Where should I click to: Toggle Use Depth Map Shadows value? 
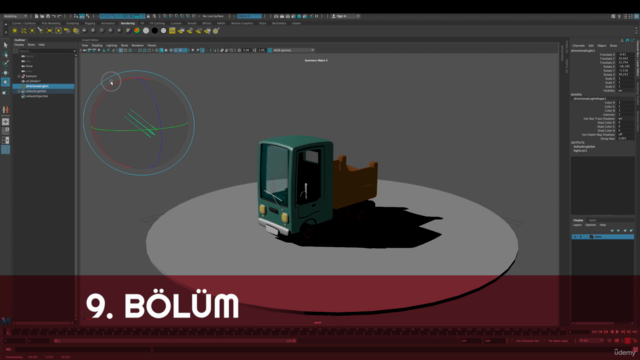626,135
